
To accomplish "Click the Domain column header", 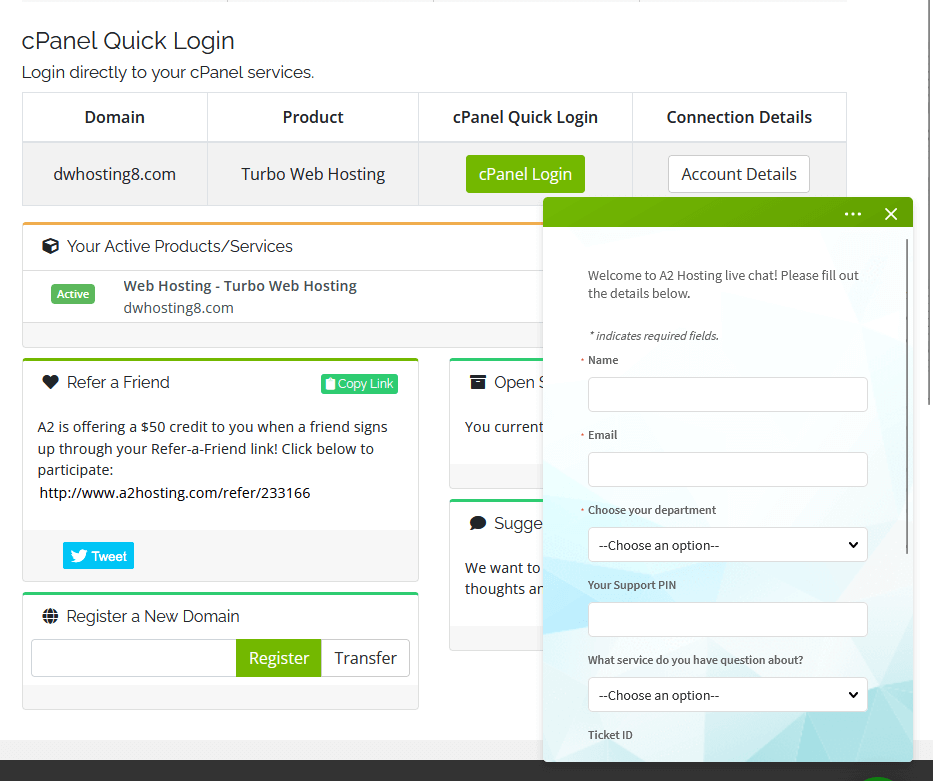I will tap(115, 117).
